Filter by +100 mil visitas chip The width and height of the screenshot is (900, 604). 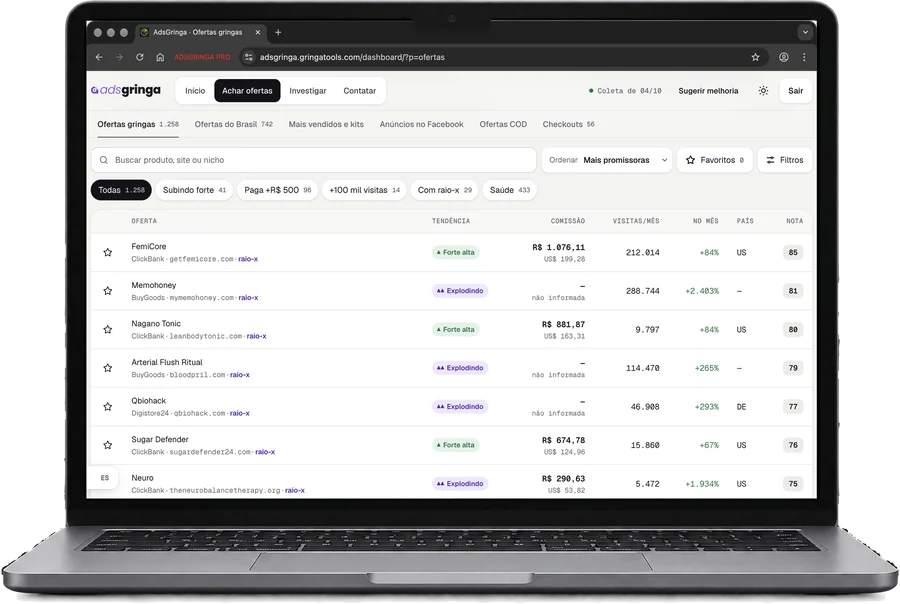364,190
